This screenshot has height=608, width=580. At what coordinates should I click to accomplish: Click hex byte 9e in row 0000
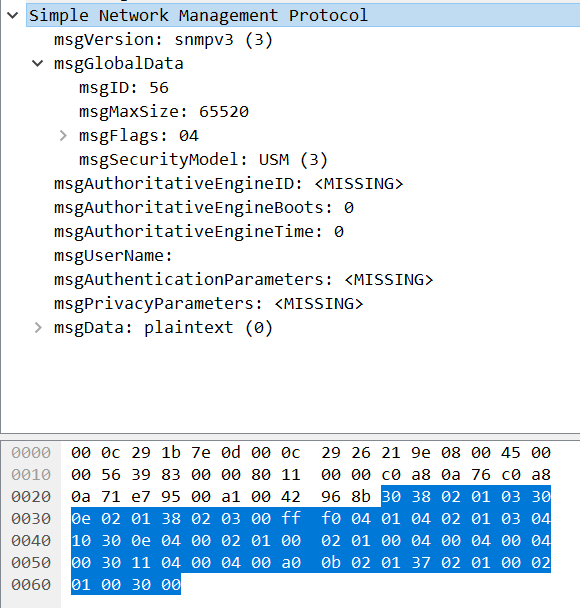(x=421, y=453)
